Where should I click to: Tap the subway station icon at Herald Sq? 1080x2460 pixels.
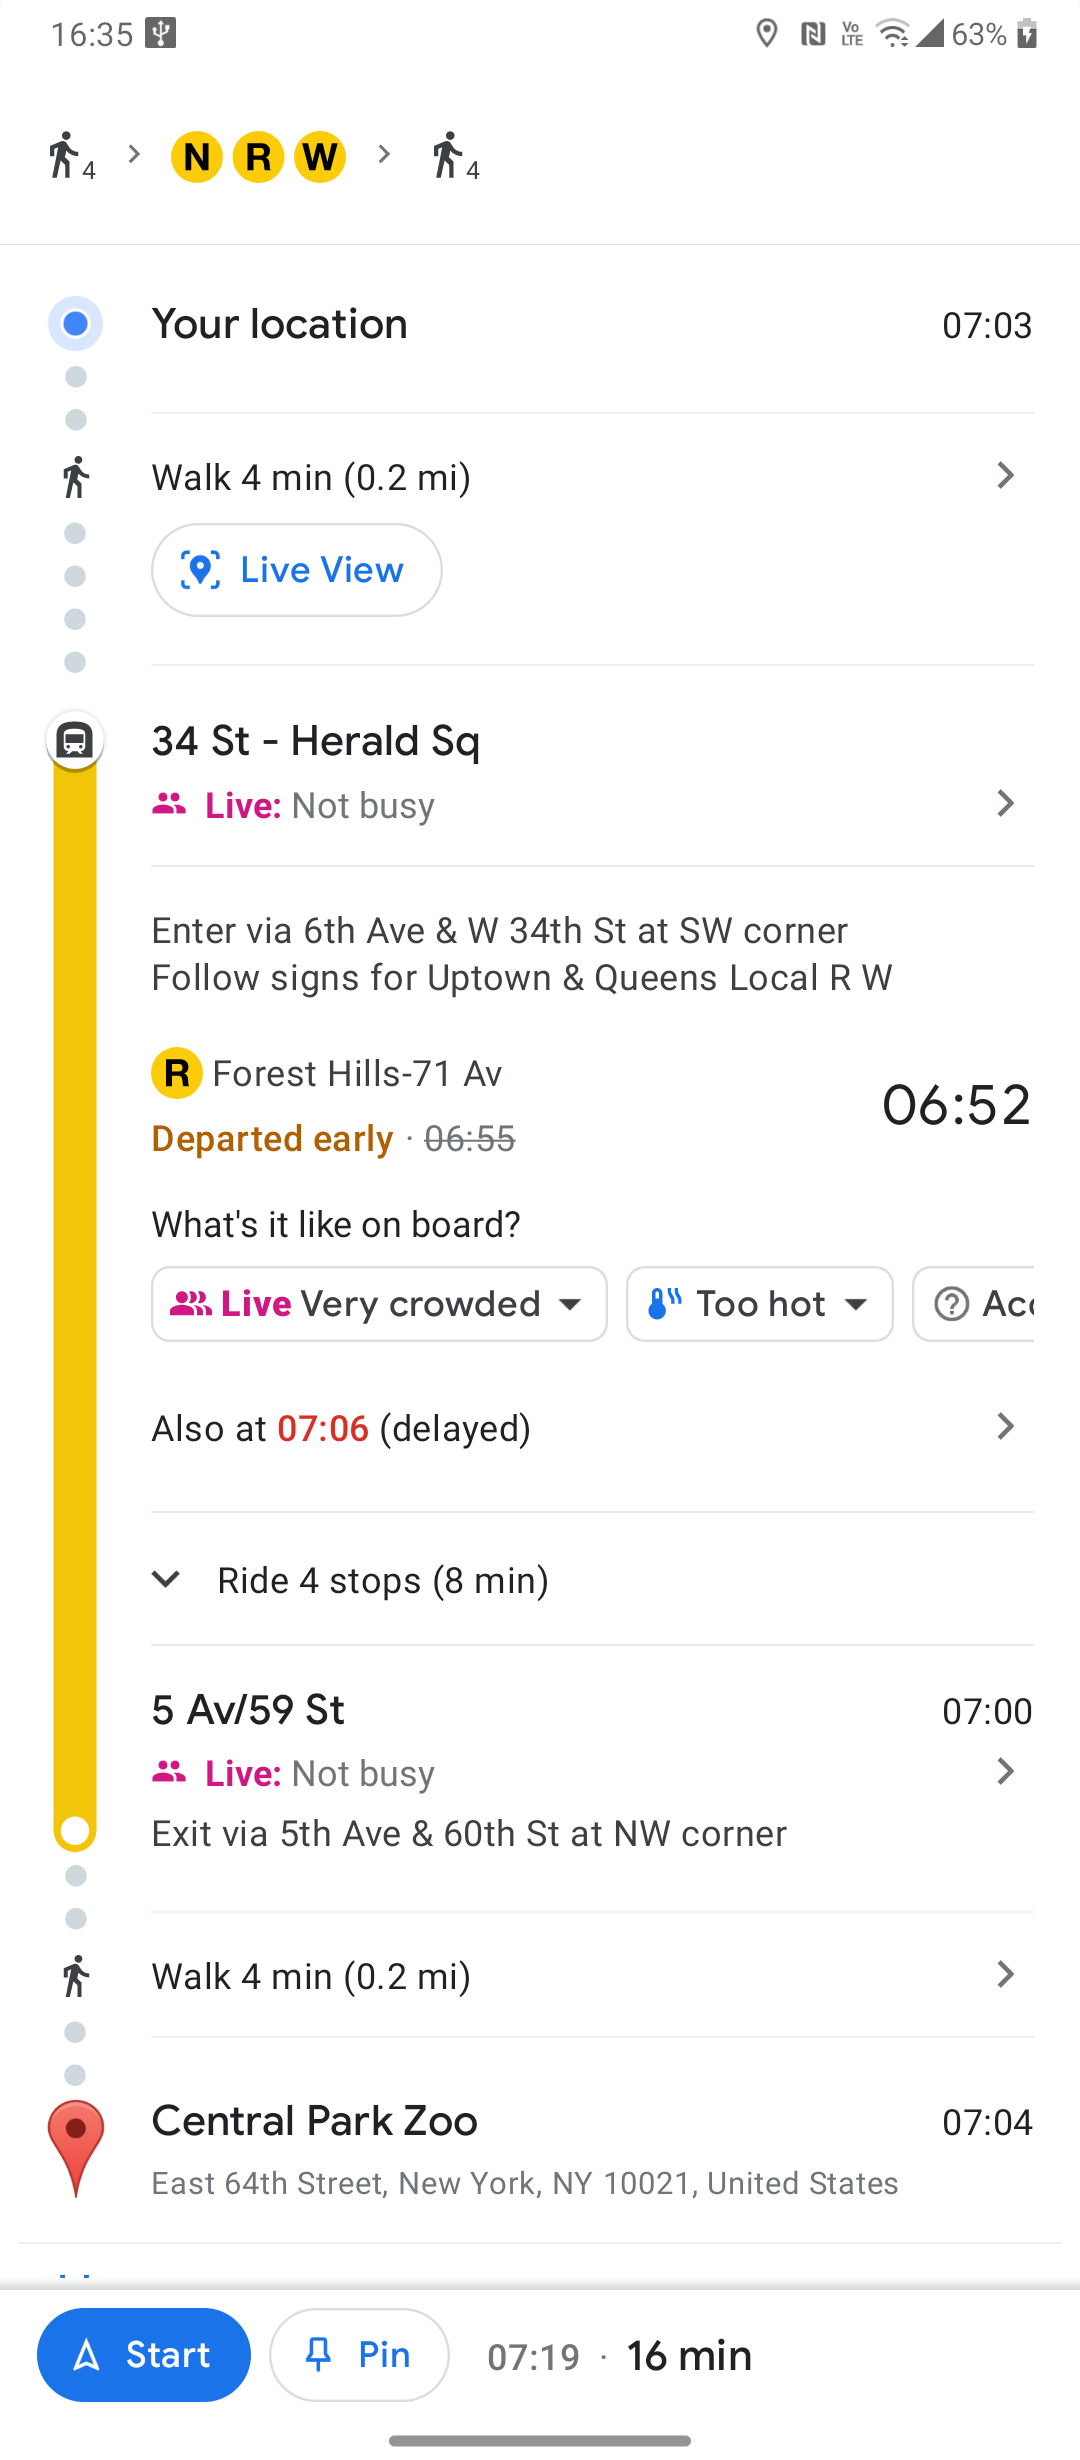tap(75, 741)
